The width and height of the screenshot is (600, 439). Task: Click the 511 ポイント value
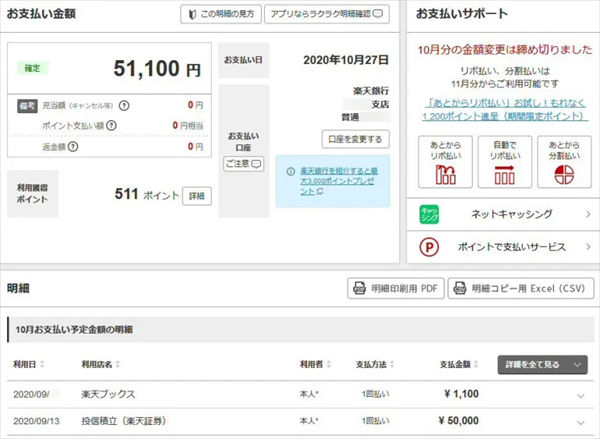click(147, 194)
